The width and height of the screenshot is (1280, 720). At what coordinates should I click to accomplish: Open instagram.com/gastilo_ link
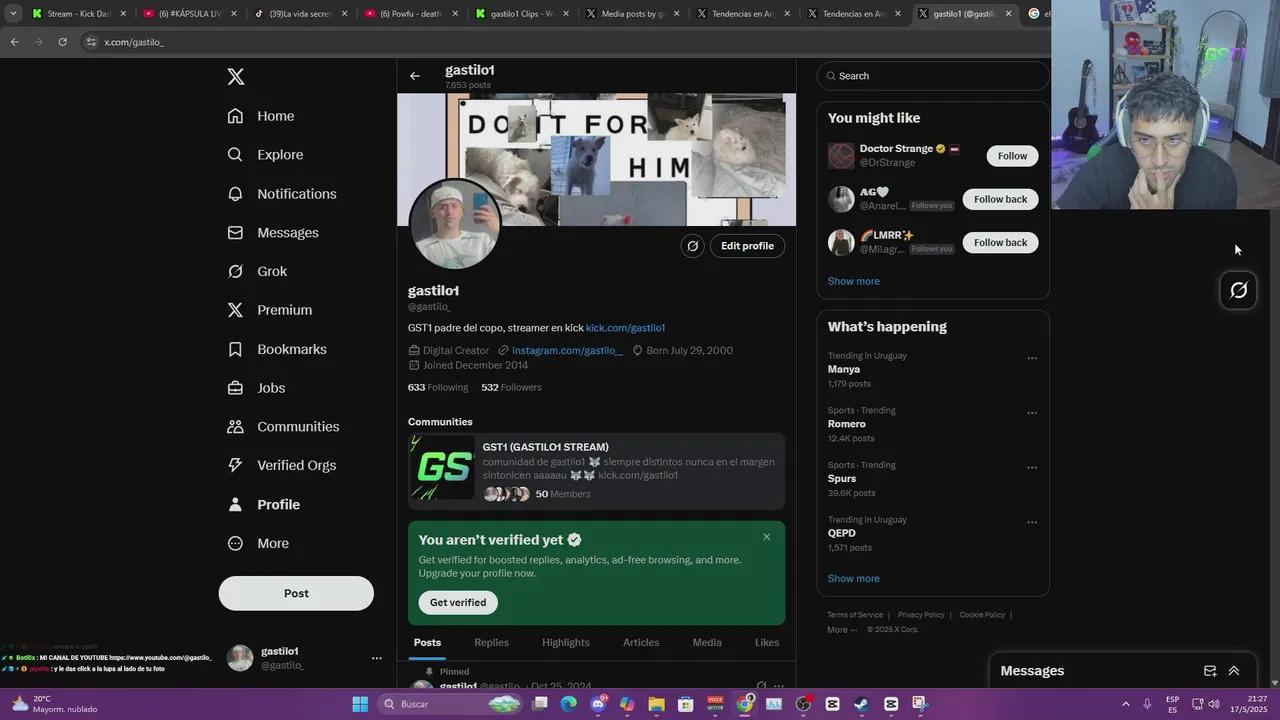(567, 351)
